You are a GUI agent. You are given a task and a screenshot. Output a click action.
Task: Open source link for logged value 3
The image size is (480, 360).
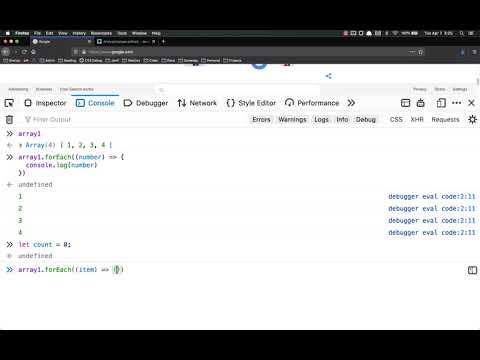coord(432,220)
